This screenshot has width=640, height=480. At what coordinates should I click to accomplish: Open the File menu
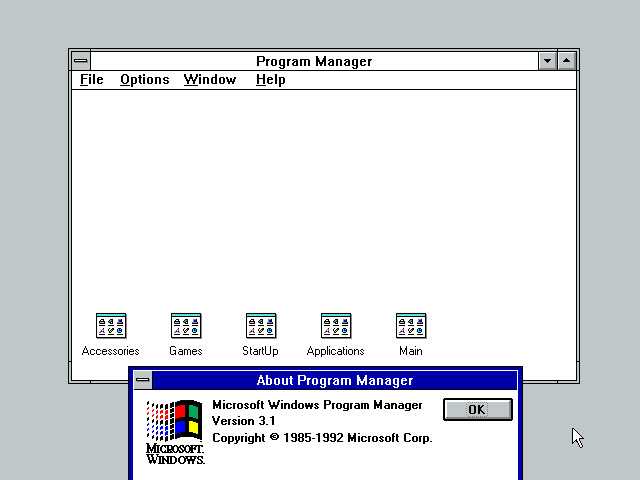[92, 80]
